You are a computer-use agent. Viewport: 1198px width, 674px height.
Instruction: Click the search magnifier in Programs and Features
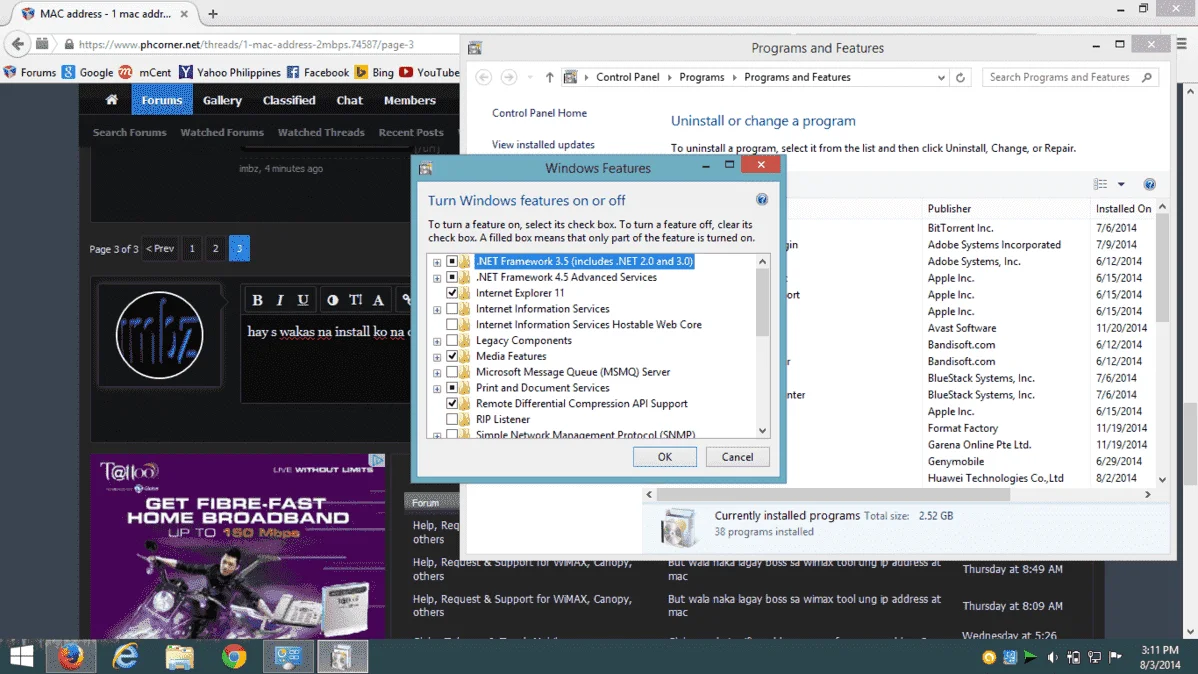(x=1147, y=77)
